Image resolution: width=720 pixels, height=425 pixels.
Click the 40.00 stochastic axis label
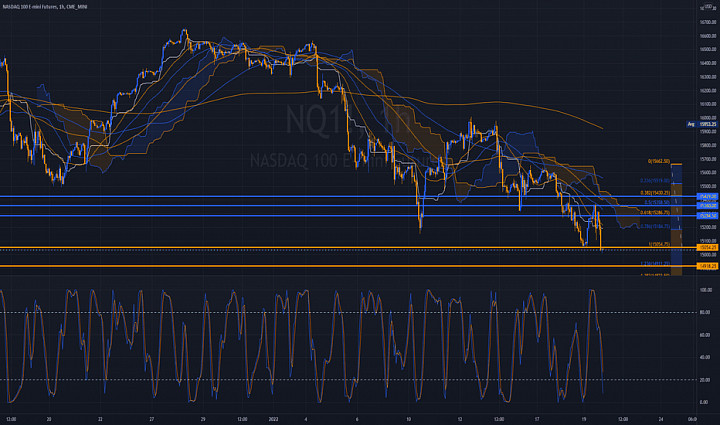coord(705,357)
